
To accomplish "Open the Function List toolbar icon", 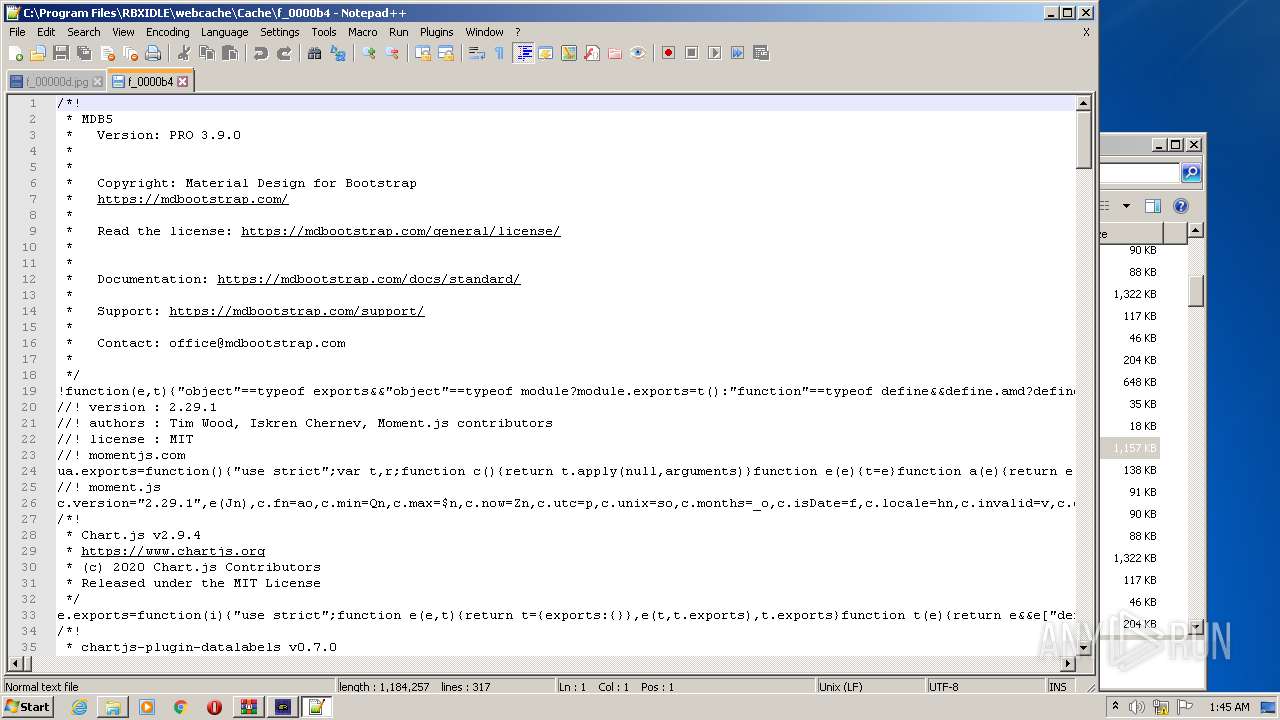I will click(x=592, y=53).
